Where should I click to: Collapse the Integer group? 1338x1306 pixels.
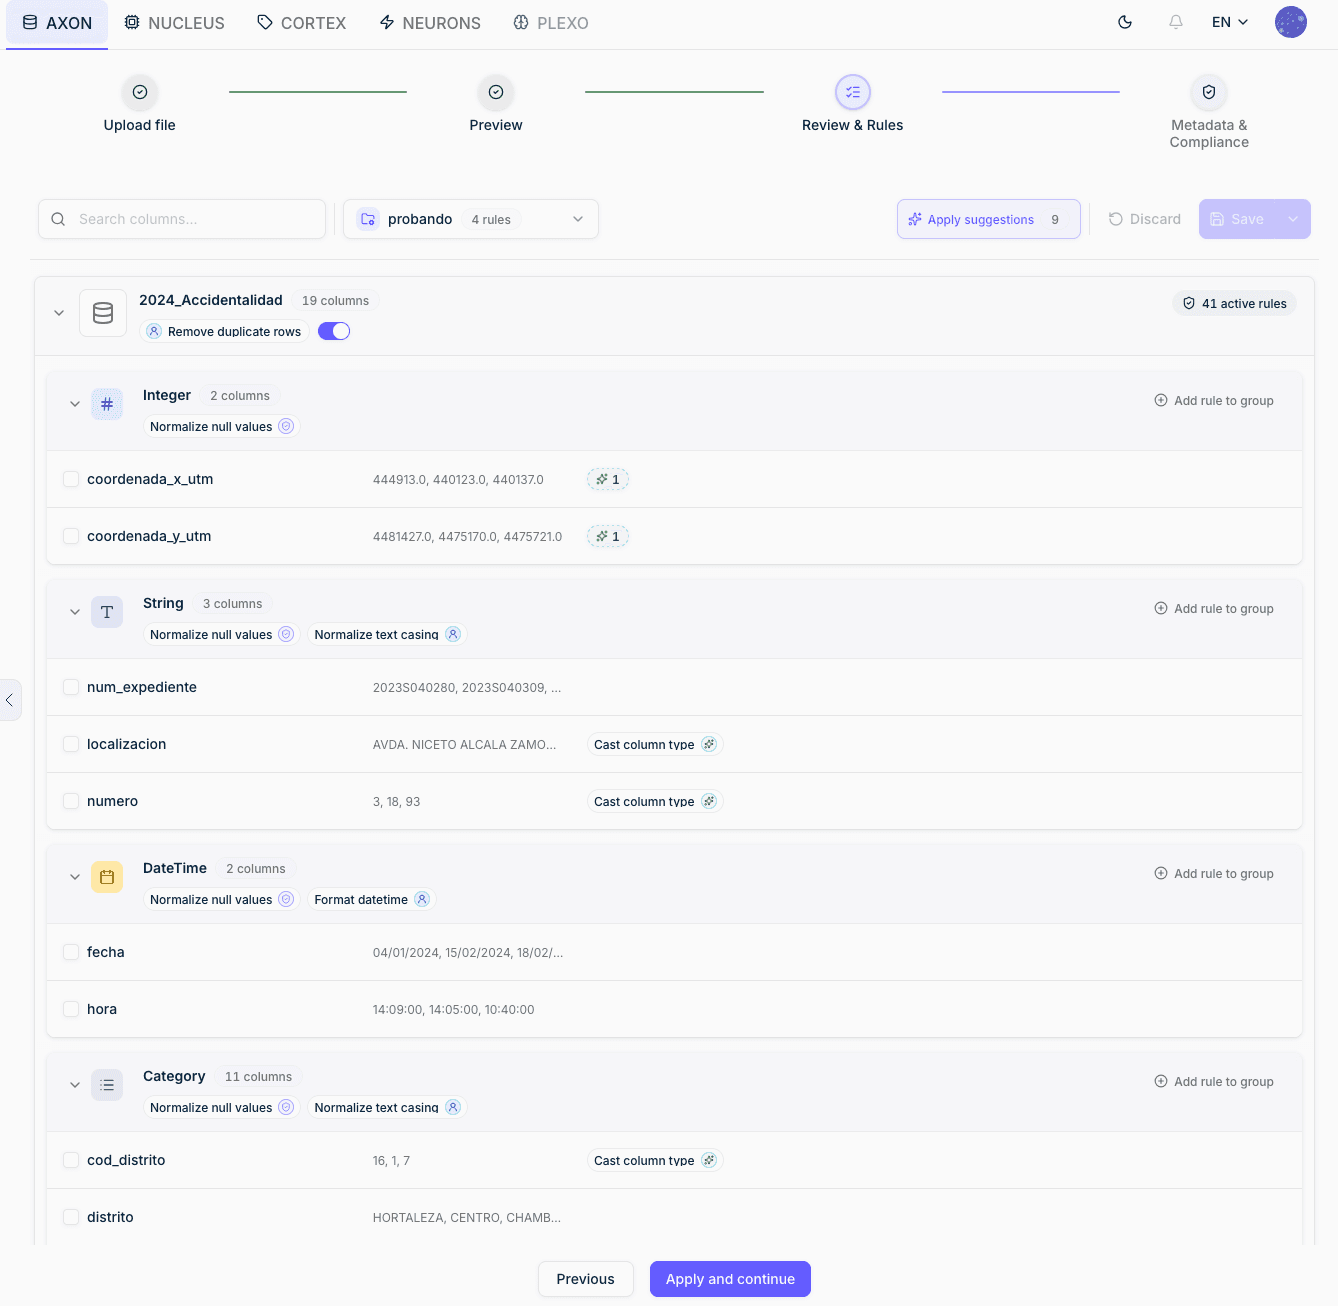pyautogui.click(x=75, y=404)
